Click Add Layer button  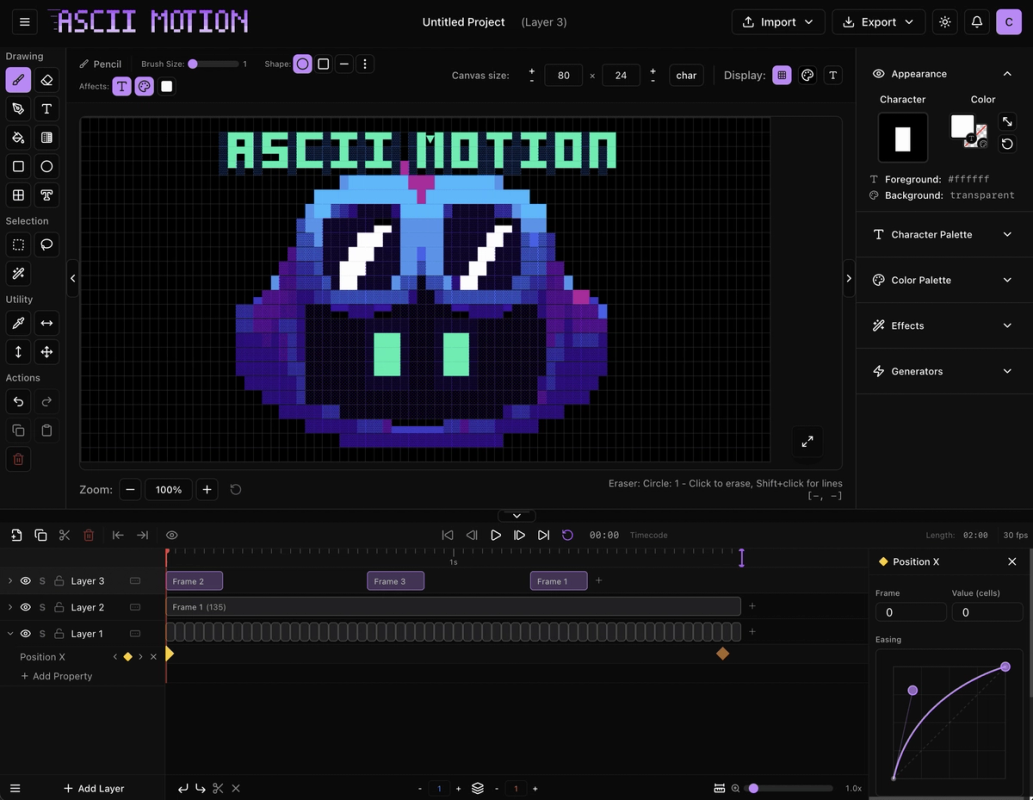pyautogui.click(x=94, y=788)
